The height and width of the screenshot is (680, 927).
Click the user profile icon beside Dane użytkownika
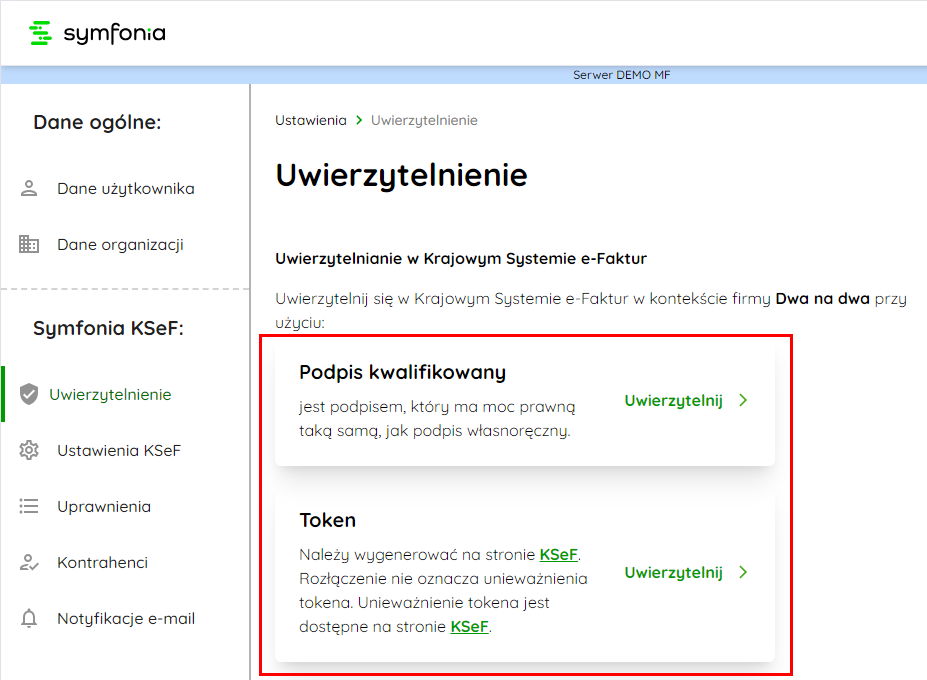29,189
